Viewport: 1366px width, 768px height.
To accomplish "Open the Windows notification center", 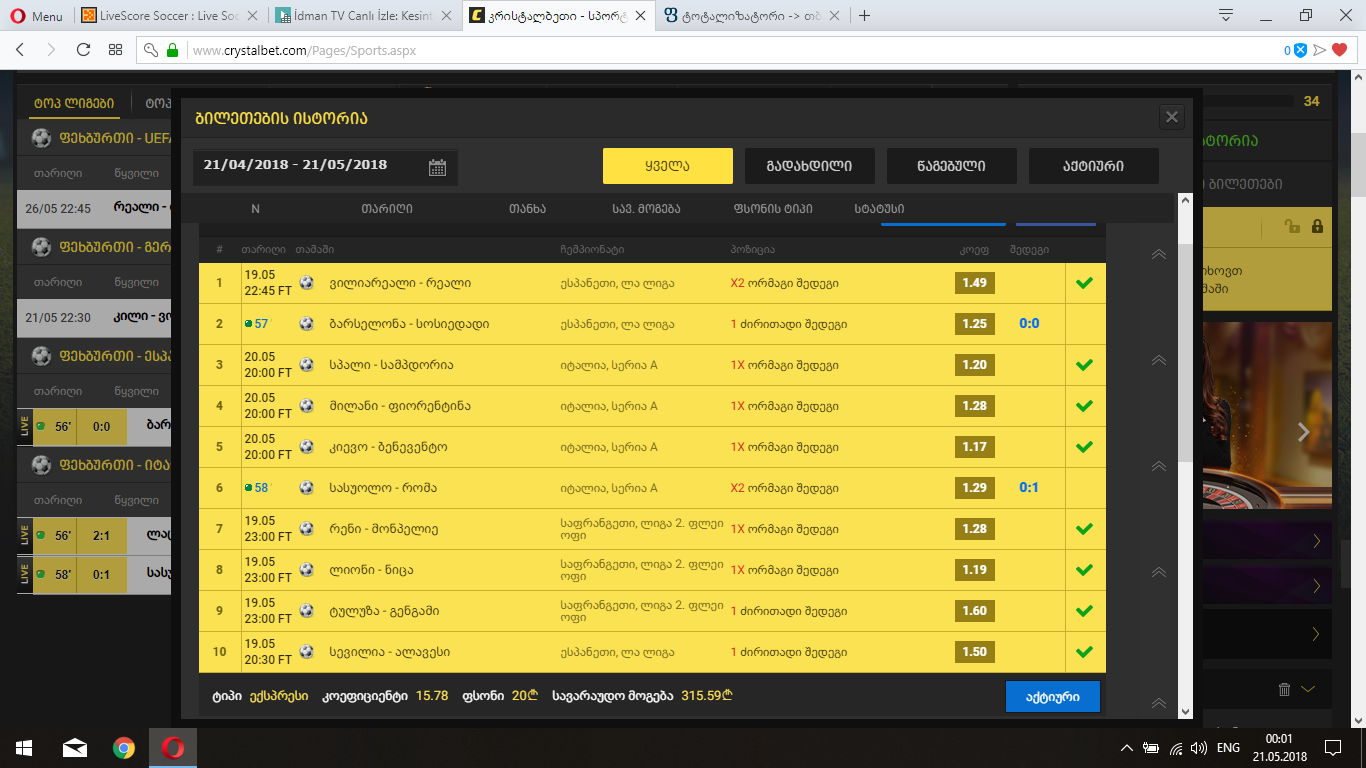I will (1333, 747).
